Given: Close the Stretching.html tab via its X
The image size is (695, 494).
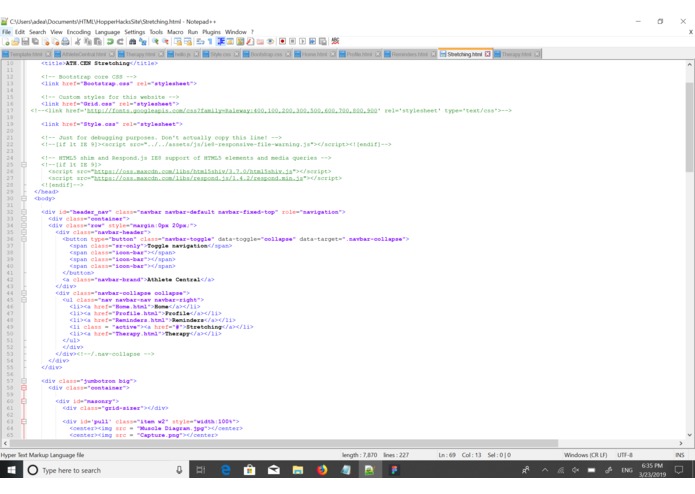Looking at the screenshot, I should (488, 54).
